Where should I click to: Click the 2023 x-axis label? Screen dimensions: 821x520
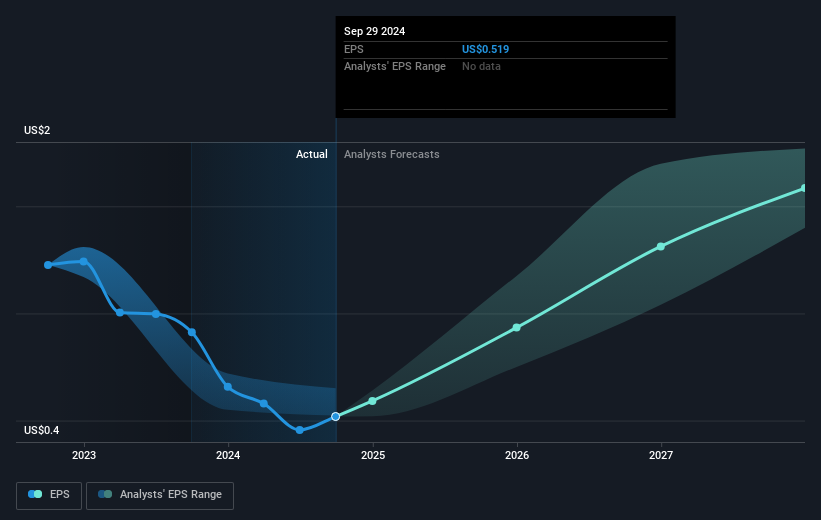[x=84, y=455]
